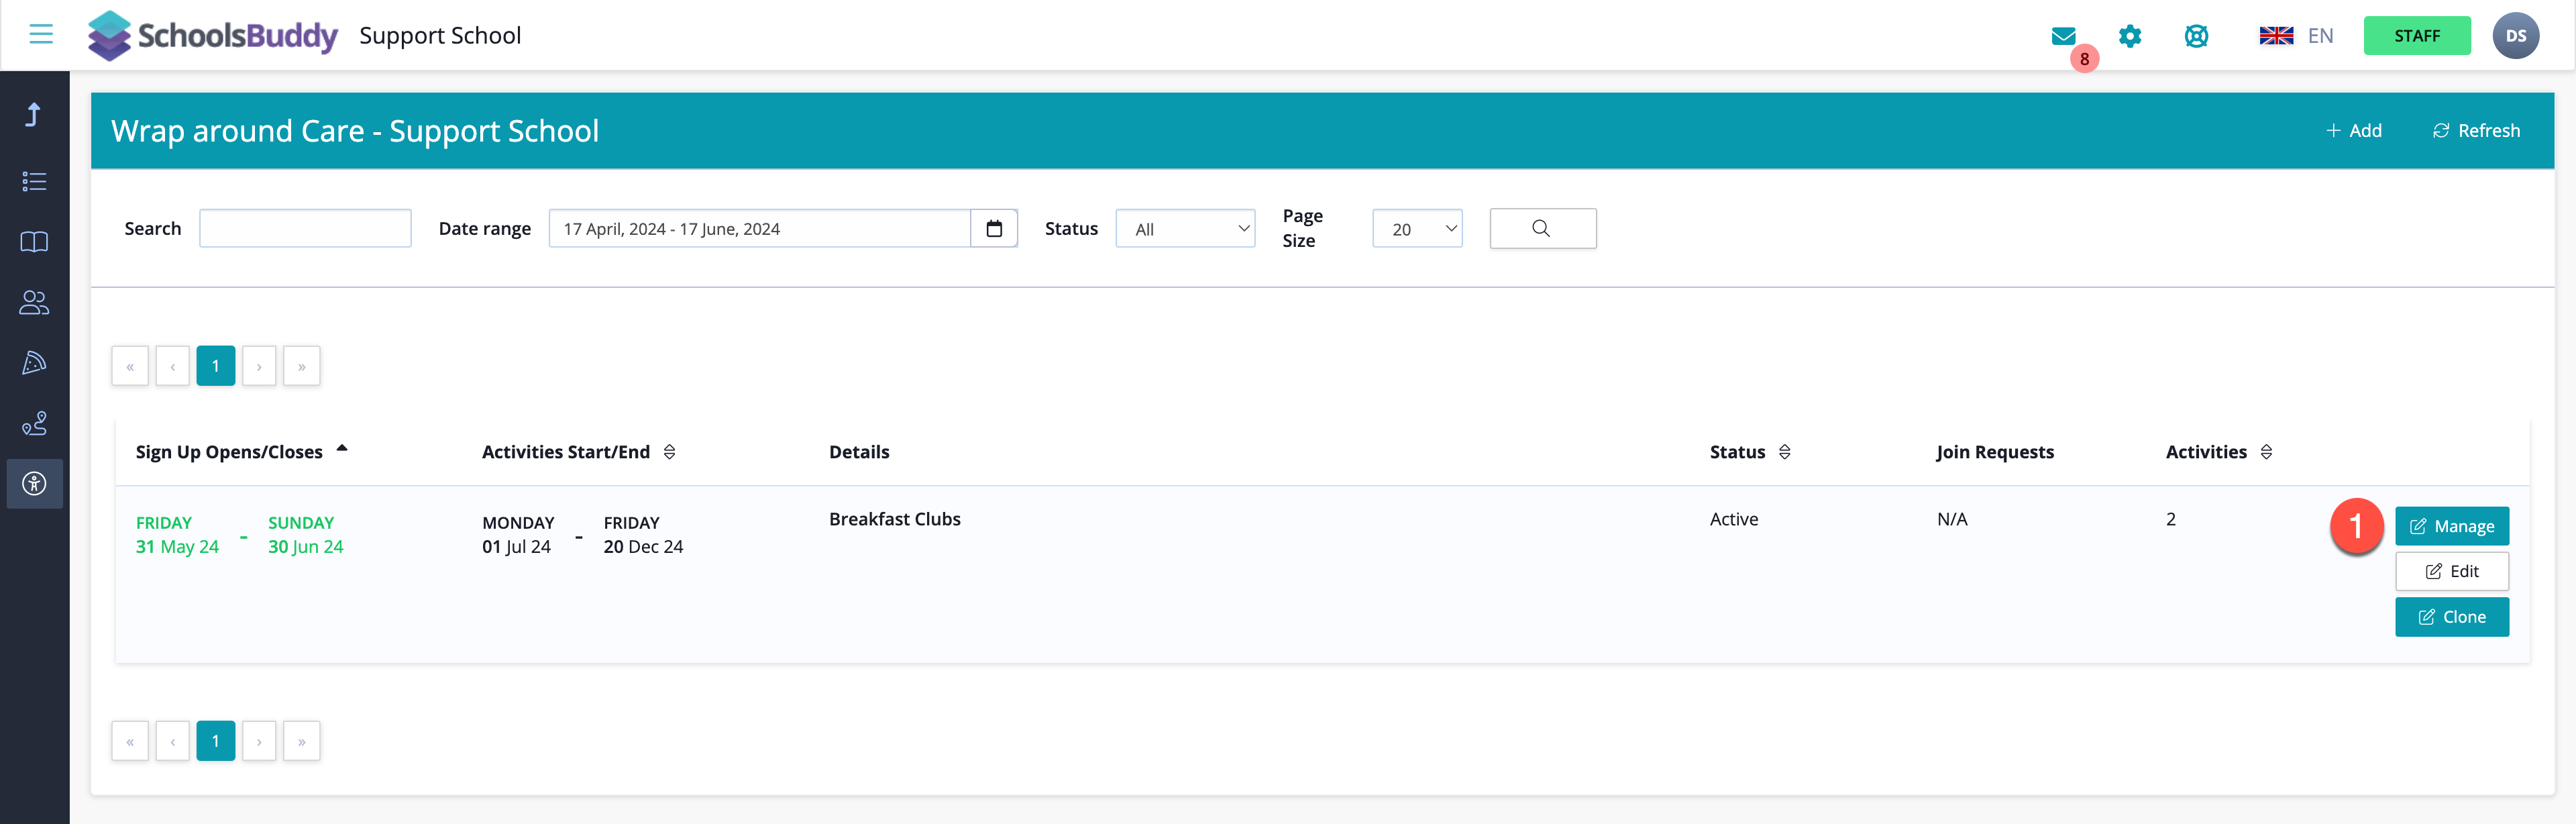Select page 1 in bottom pagination
The width and height of the screenshot is (2576, 824).
point(216,741)
